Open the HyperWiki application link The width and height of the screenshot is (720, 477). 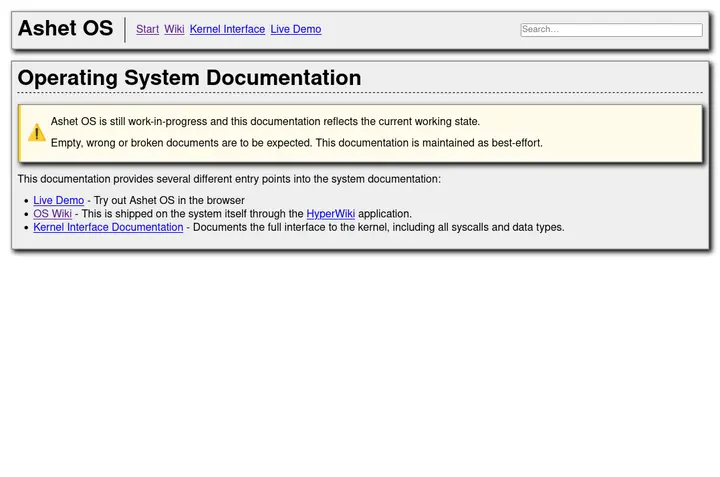(x=330, y=214)
